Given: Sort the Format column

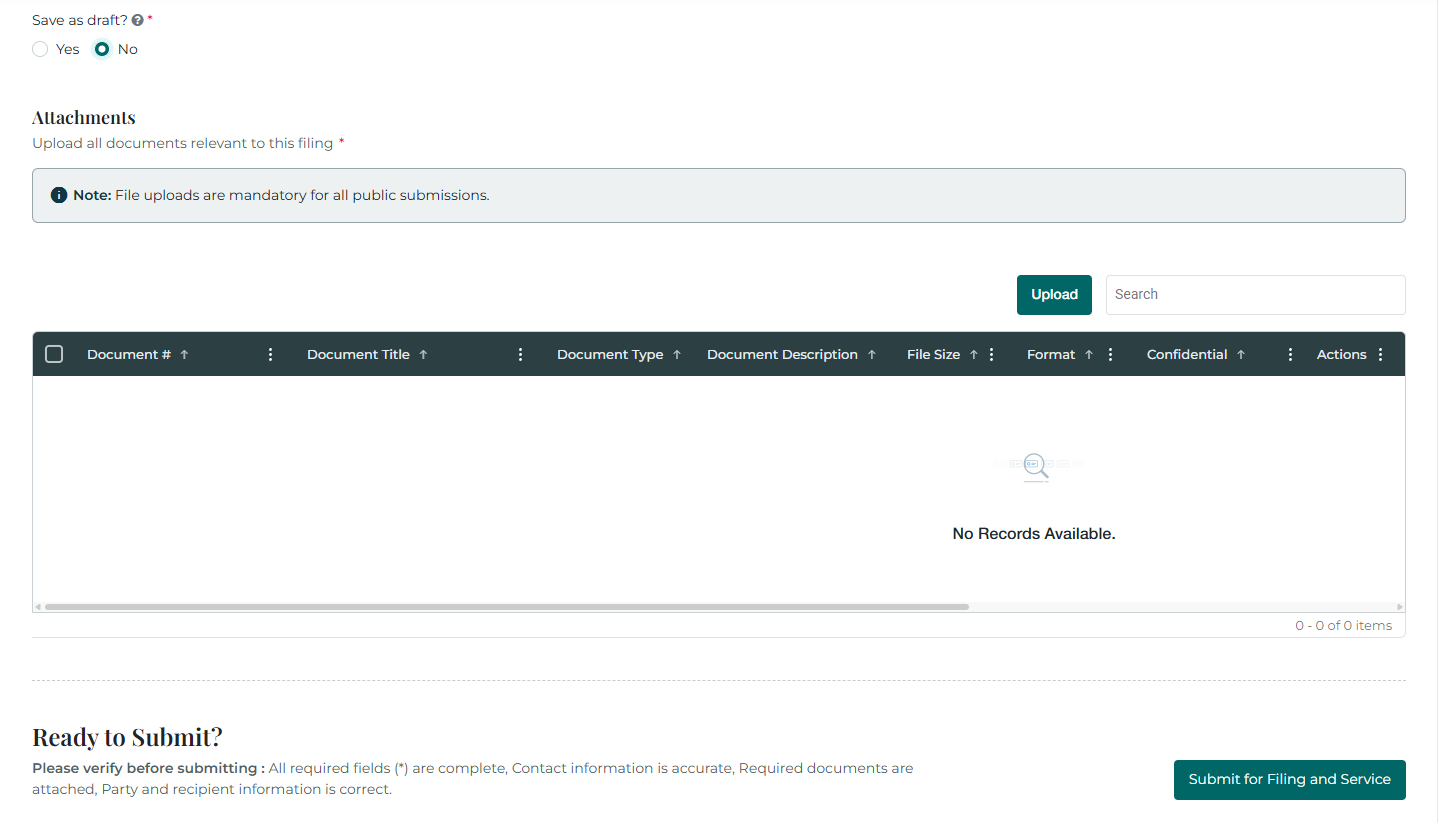Looking at the screenshot, I should pyautogui.click(x=1091, y=353).
